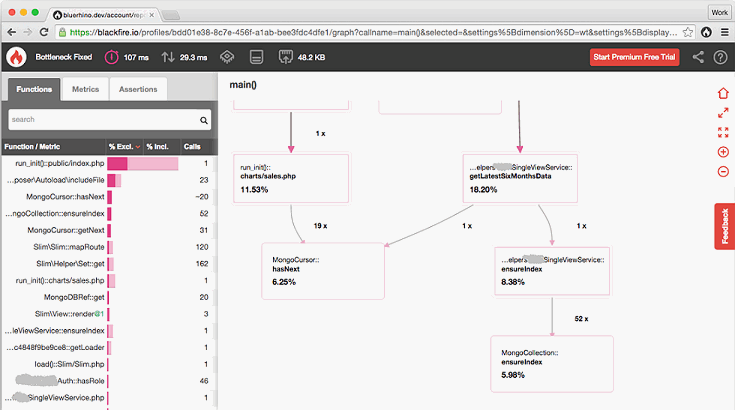Open the help question mark icon
735x410 pixels.
720,57
